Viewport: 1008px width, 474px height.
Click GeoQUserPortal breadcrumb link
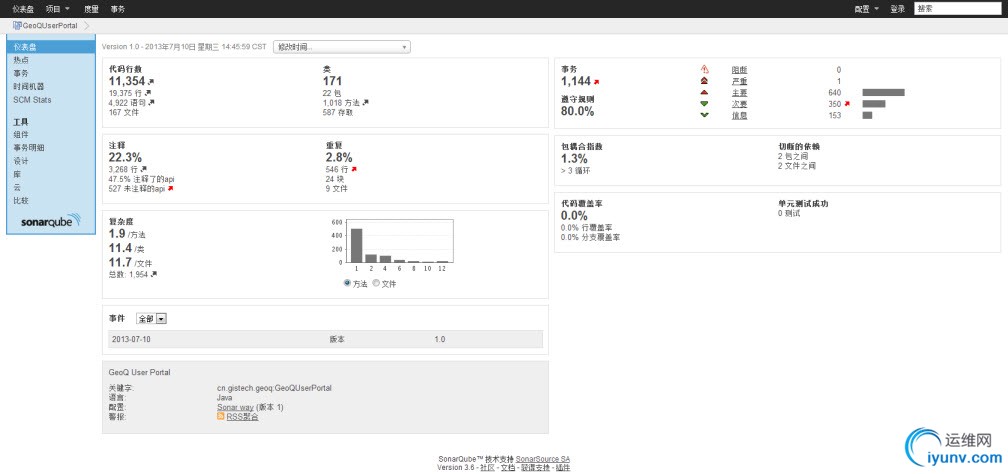[x=50, y=25]
